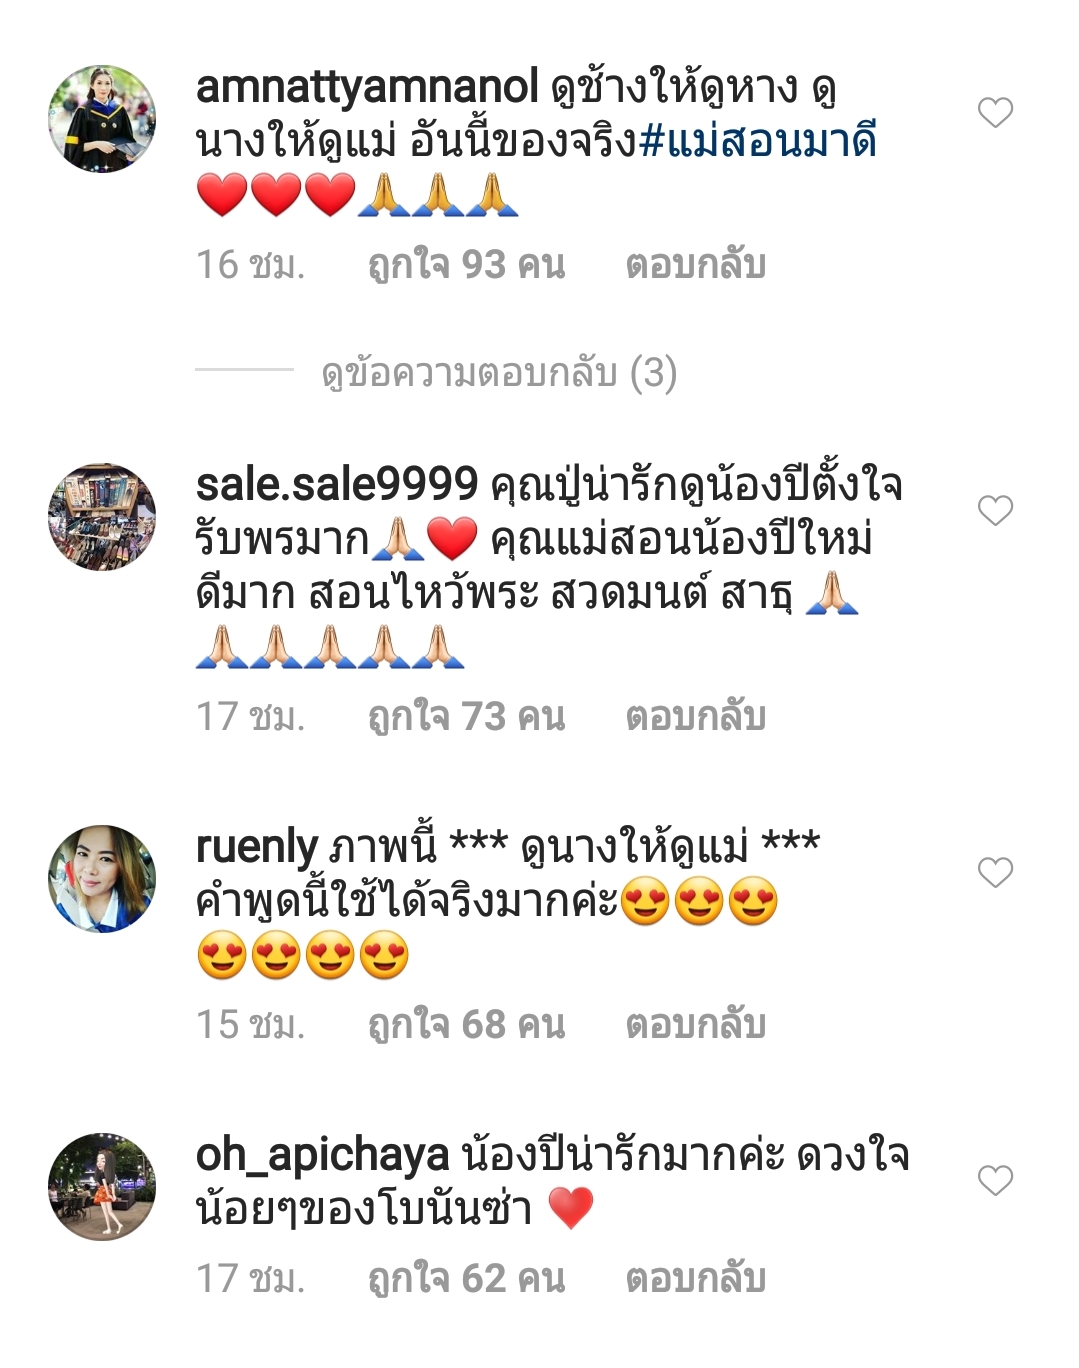The height and width of the screenshot is (1368, 1079).
Task: Open sale.sale9999's profile picture
Action: 102,517
